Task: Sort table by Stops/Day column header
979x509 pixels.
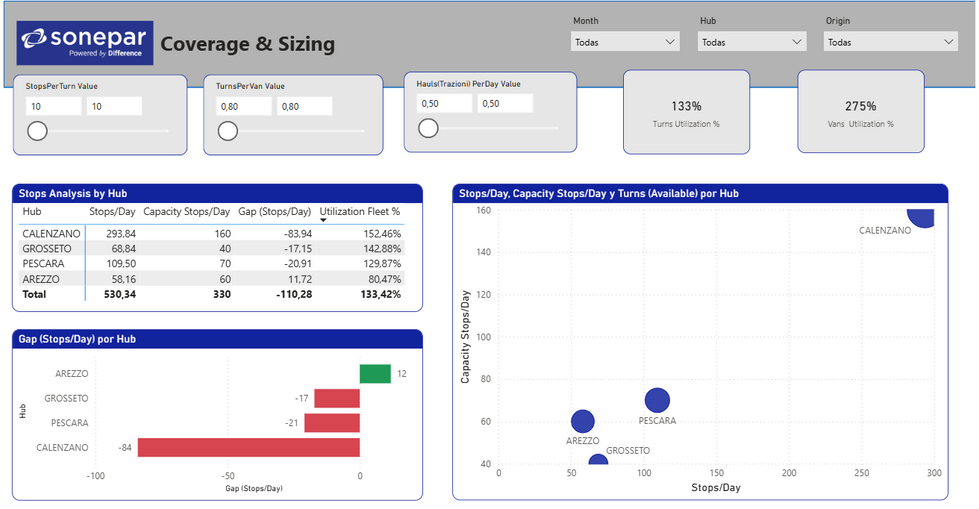Action: [x=112, y=212]
